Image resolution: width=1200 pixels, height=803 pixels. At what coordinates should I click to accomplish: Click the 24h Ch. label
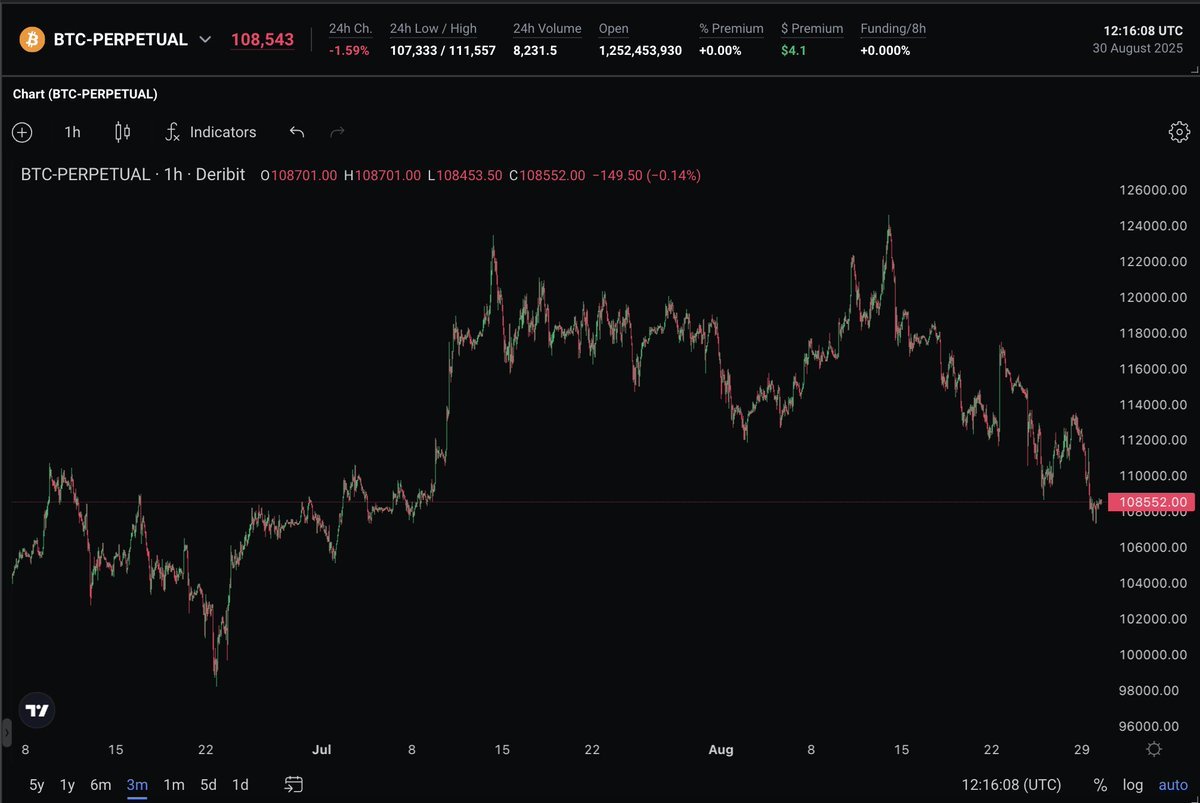350,29
